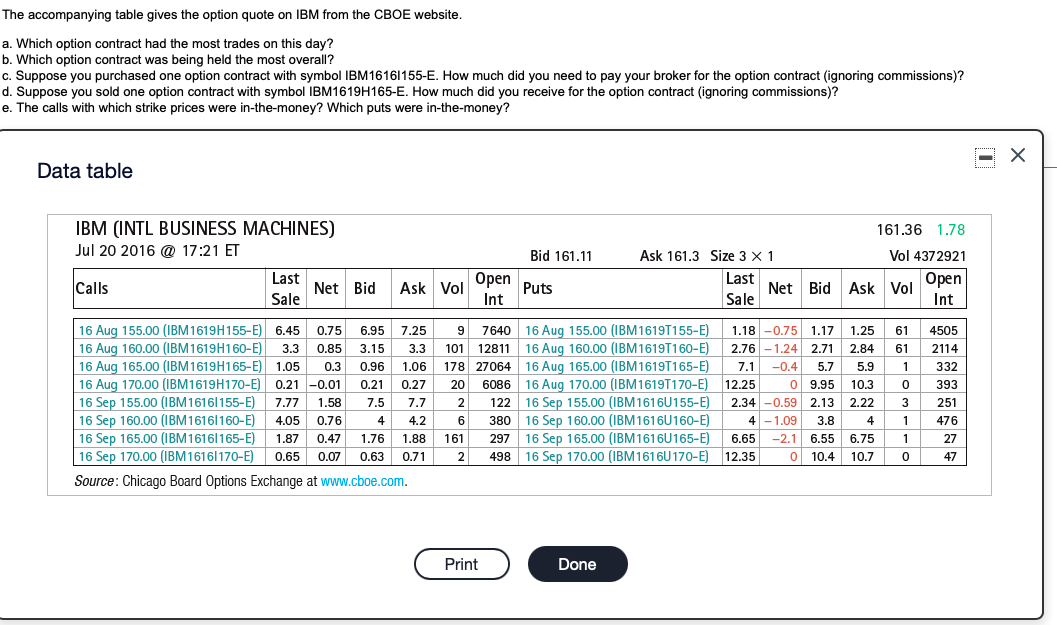Open the 16 Sep 170.00 put IBM1616U170-E
This screenshot has width=1057, height=625.
pyautogui.click(x=618, y=456)
